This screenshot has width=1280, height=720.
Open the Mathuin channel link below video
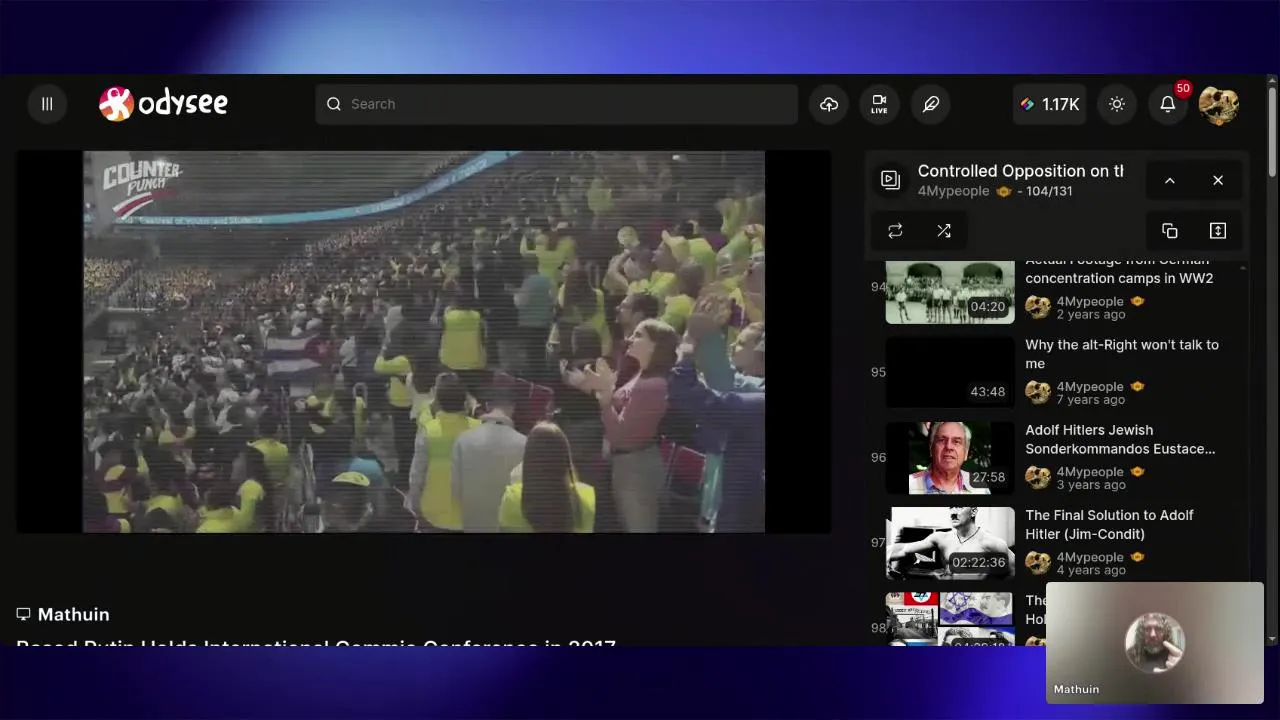pos(73,614)
